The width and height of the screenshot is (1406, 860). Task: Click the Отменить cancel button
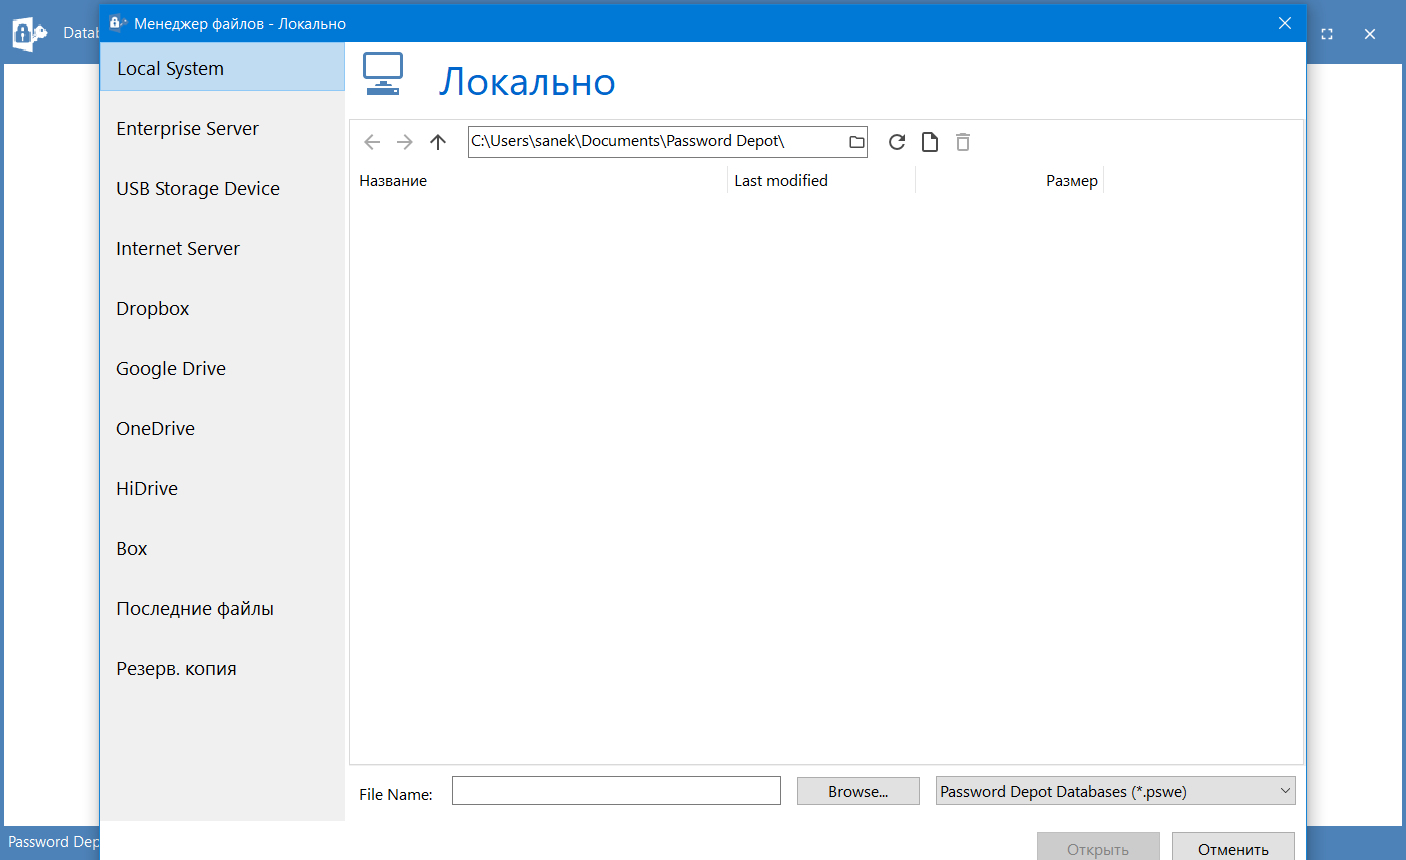(1232, 848)
